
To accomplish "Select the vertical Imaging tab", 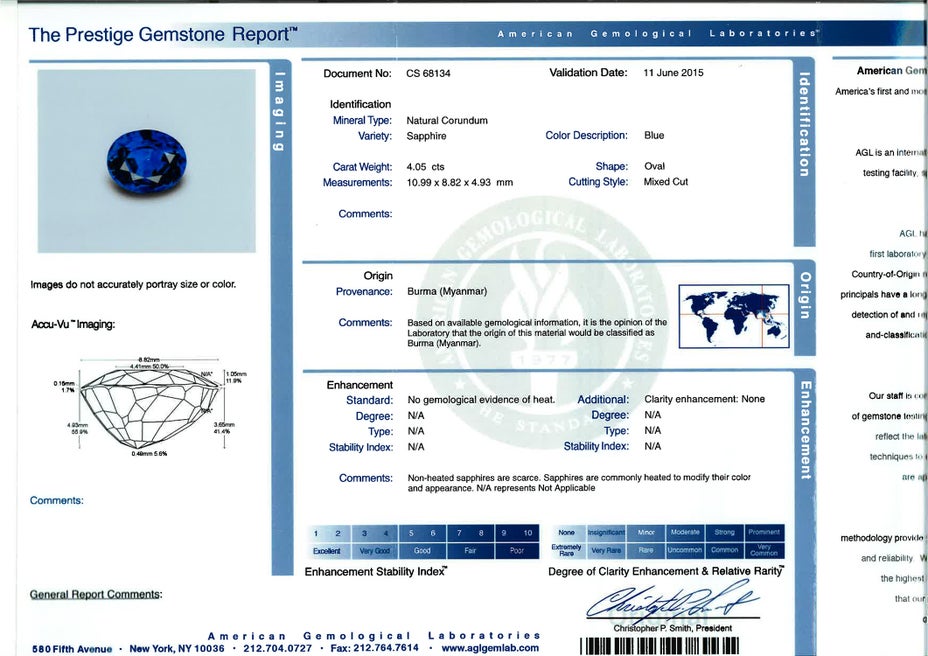I will click(x=281, y=110).
